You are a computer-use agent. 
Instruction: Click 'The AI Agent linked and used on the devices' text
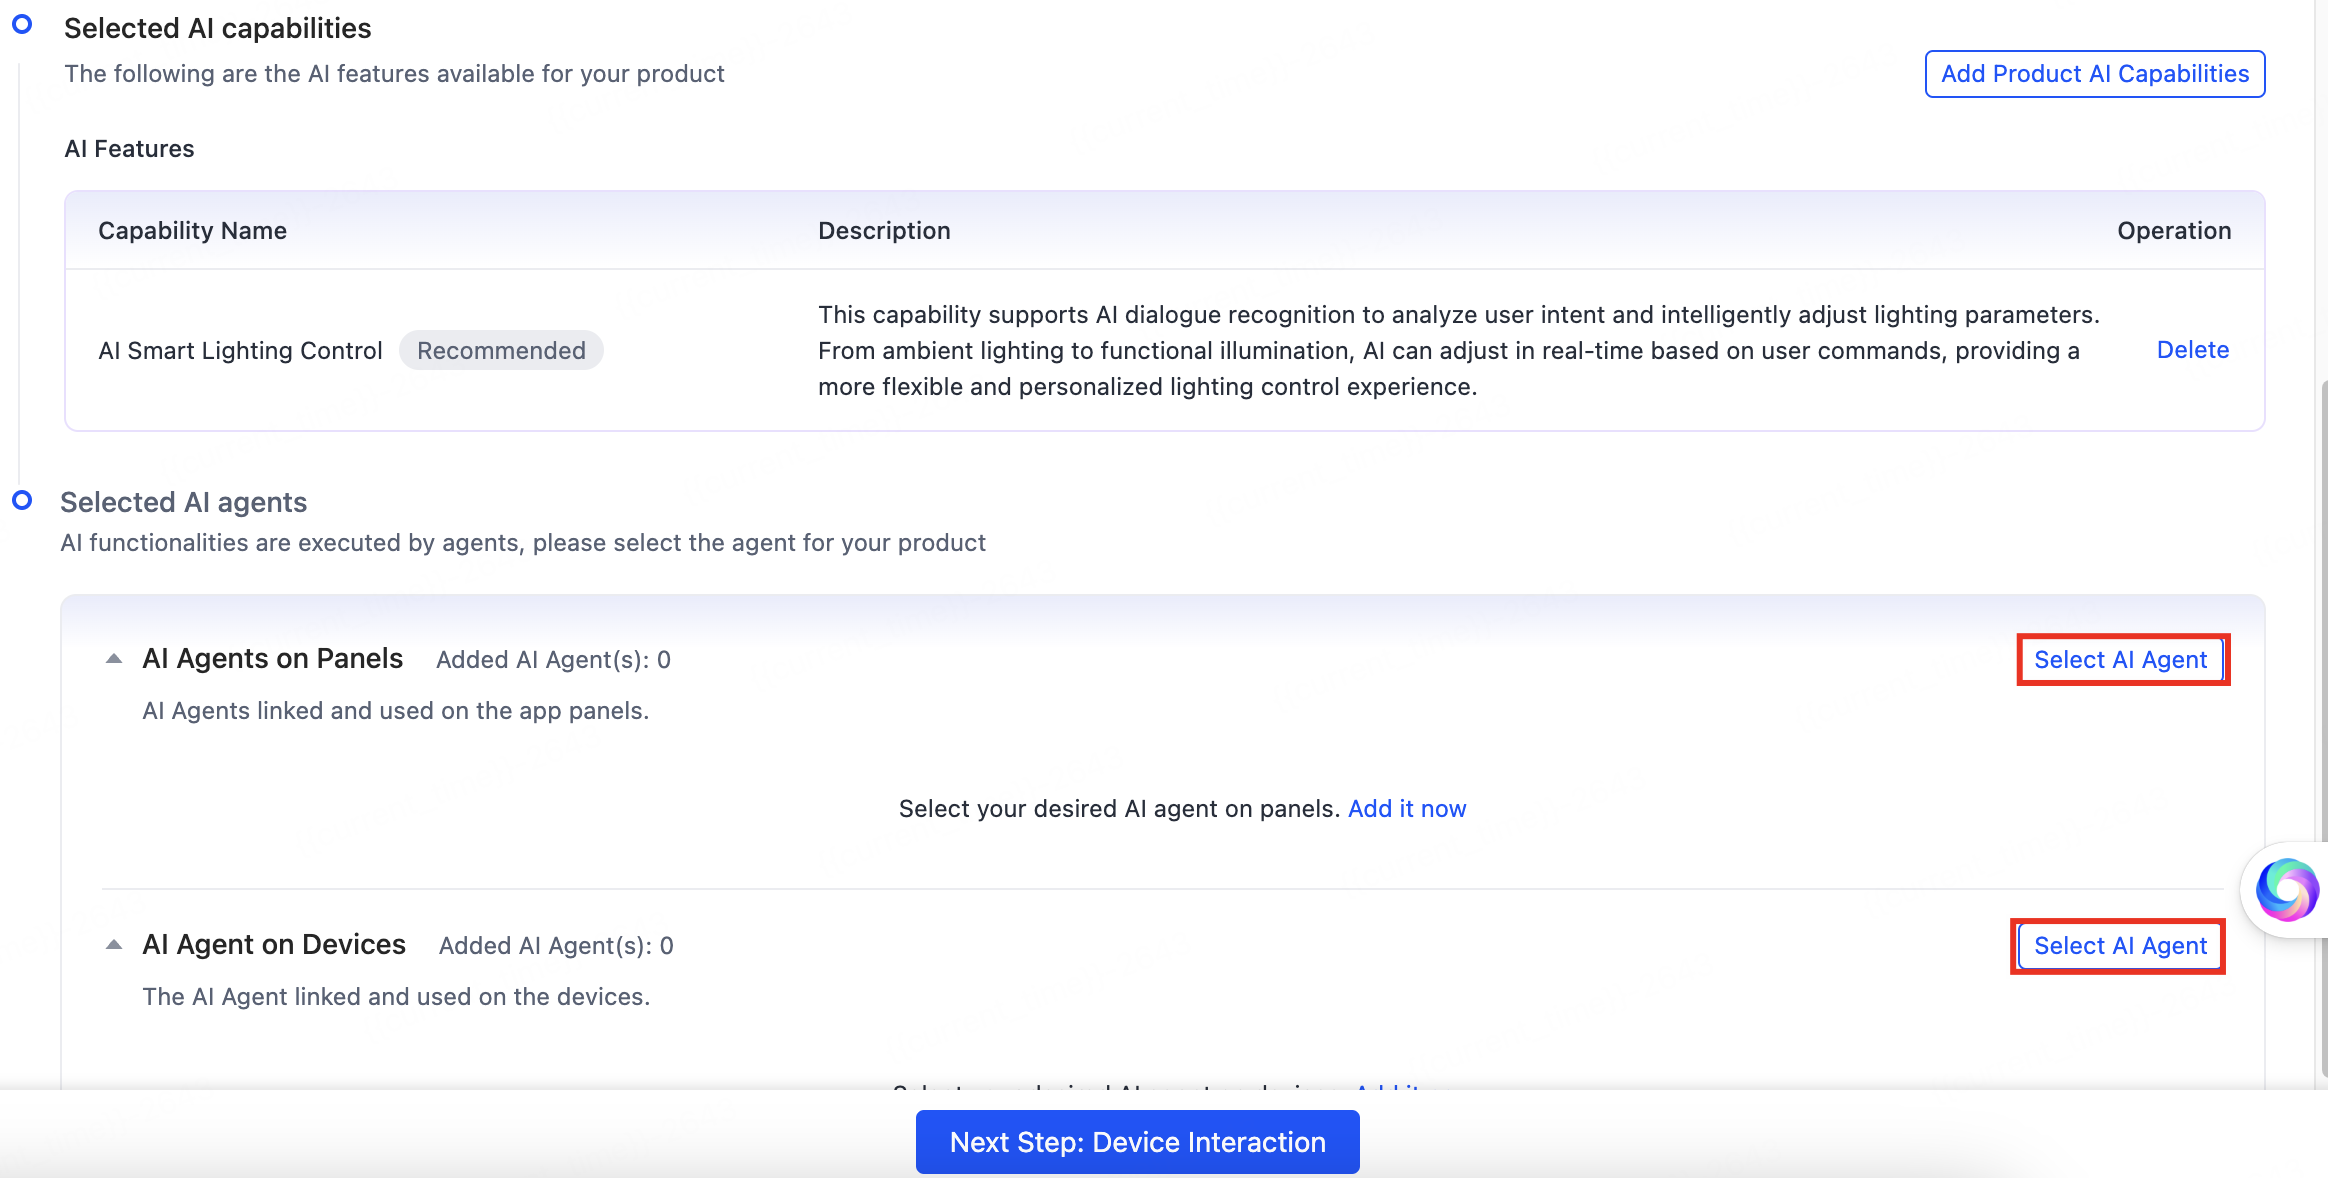[396, 997]
